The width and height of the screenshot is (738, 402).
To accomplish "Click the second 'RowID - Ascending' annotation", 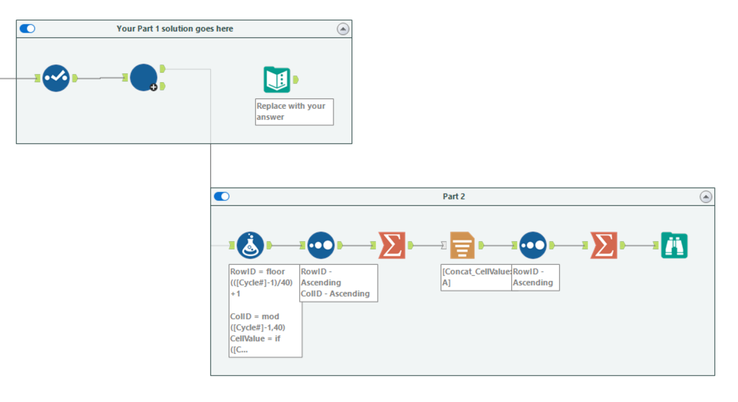I will tap(536, 277).
